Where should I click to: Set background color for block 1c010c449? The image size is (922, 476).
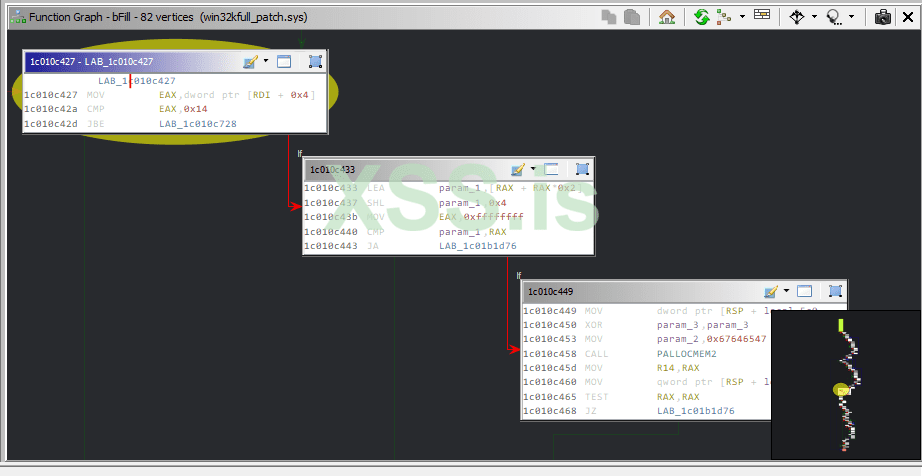click(771, 291)
